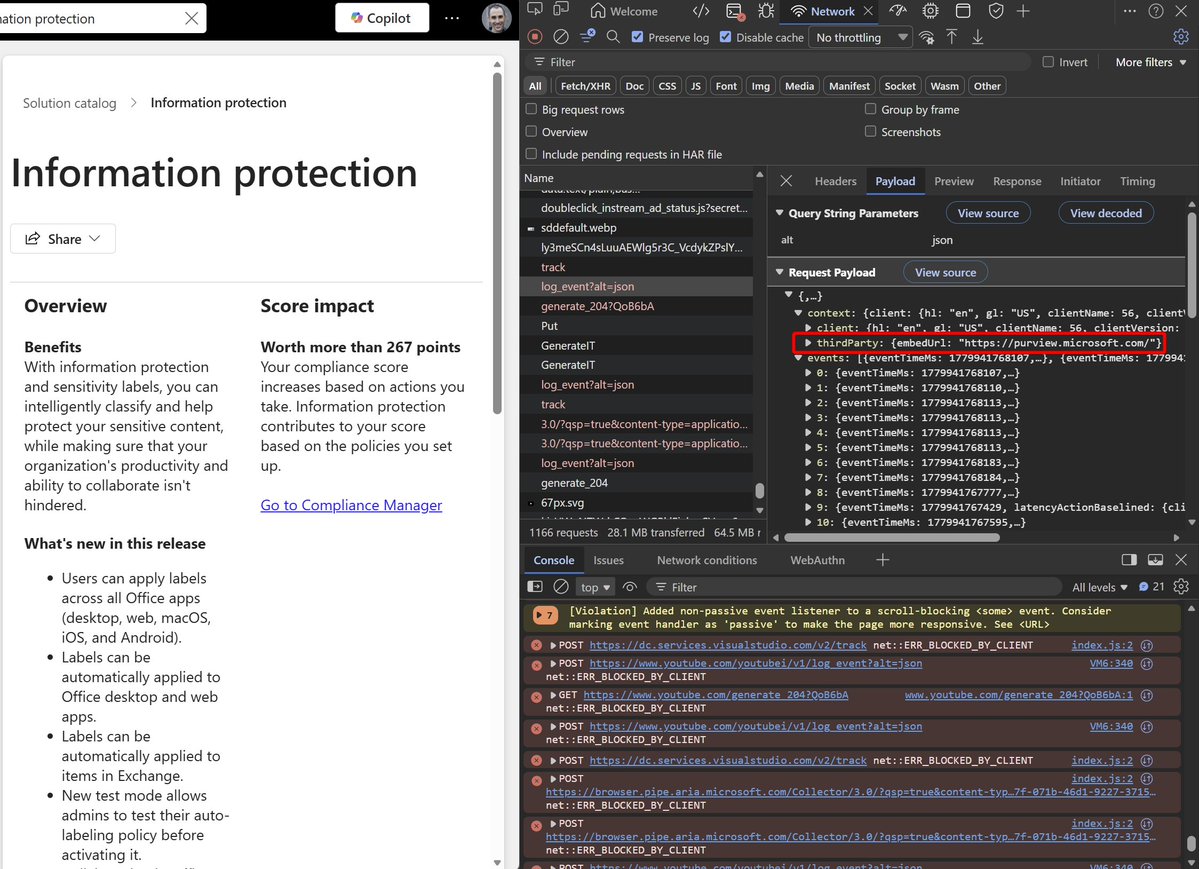The width and height of the screenshot is (1199, 869).
Task: Add a new tool with the plus icon
Action: point(1023,11)
